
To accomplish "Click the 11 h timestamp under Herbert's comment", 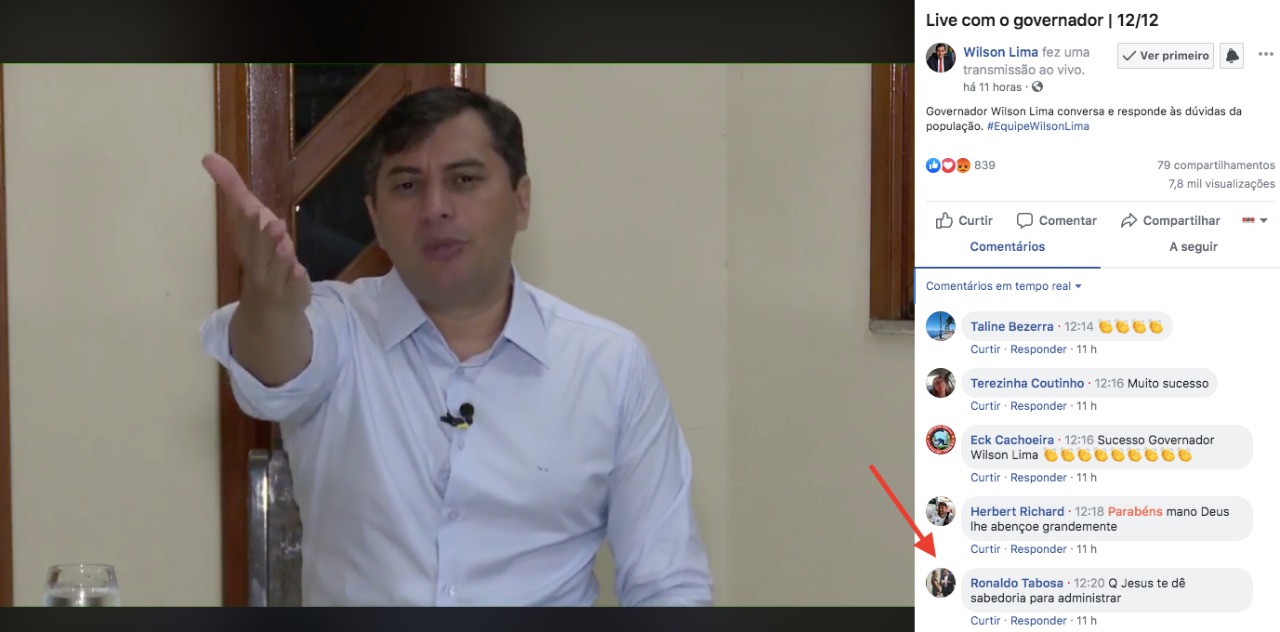I will click(1086, 549).
